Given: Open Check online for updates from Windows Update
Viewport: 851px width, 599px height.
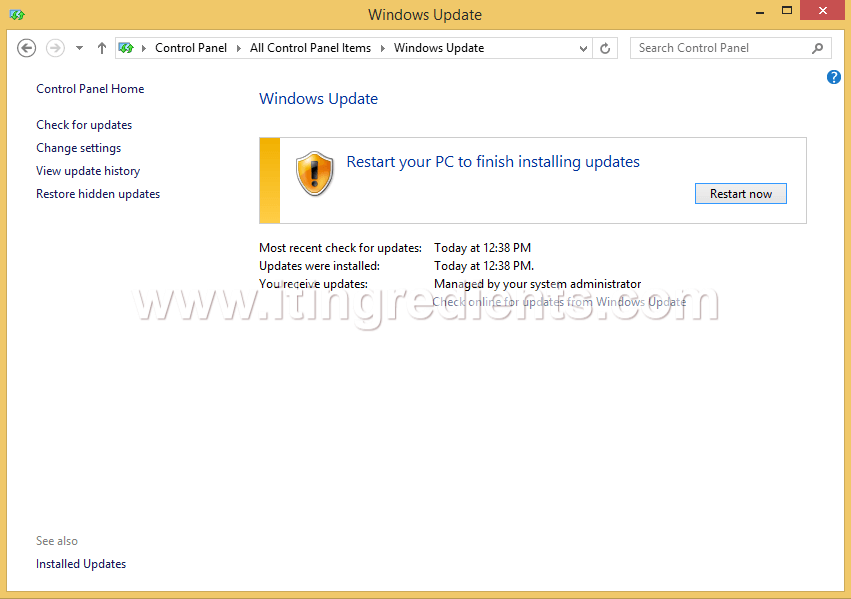Looking at the screenshot, I should 562,301.
